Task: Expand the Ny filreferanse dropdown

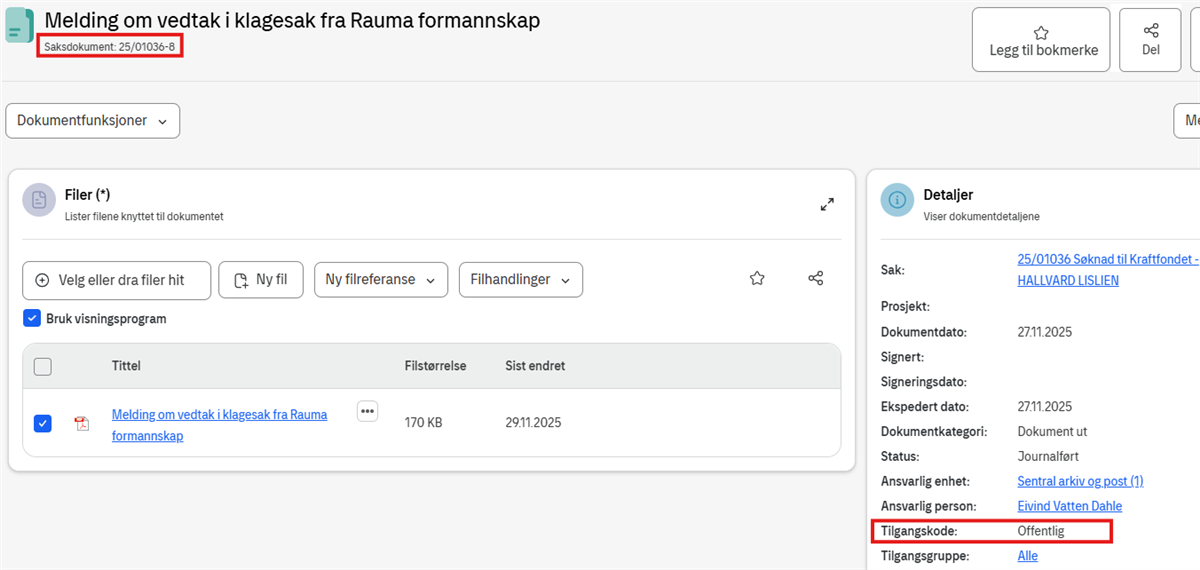Action: (380, 280)
